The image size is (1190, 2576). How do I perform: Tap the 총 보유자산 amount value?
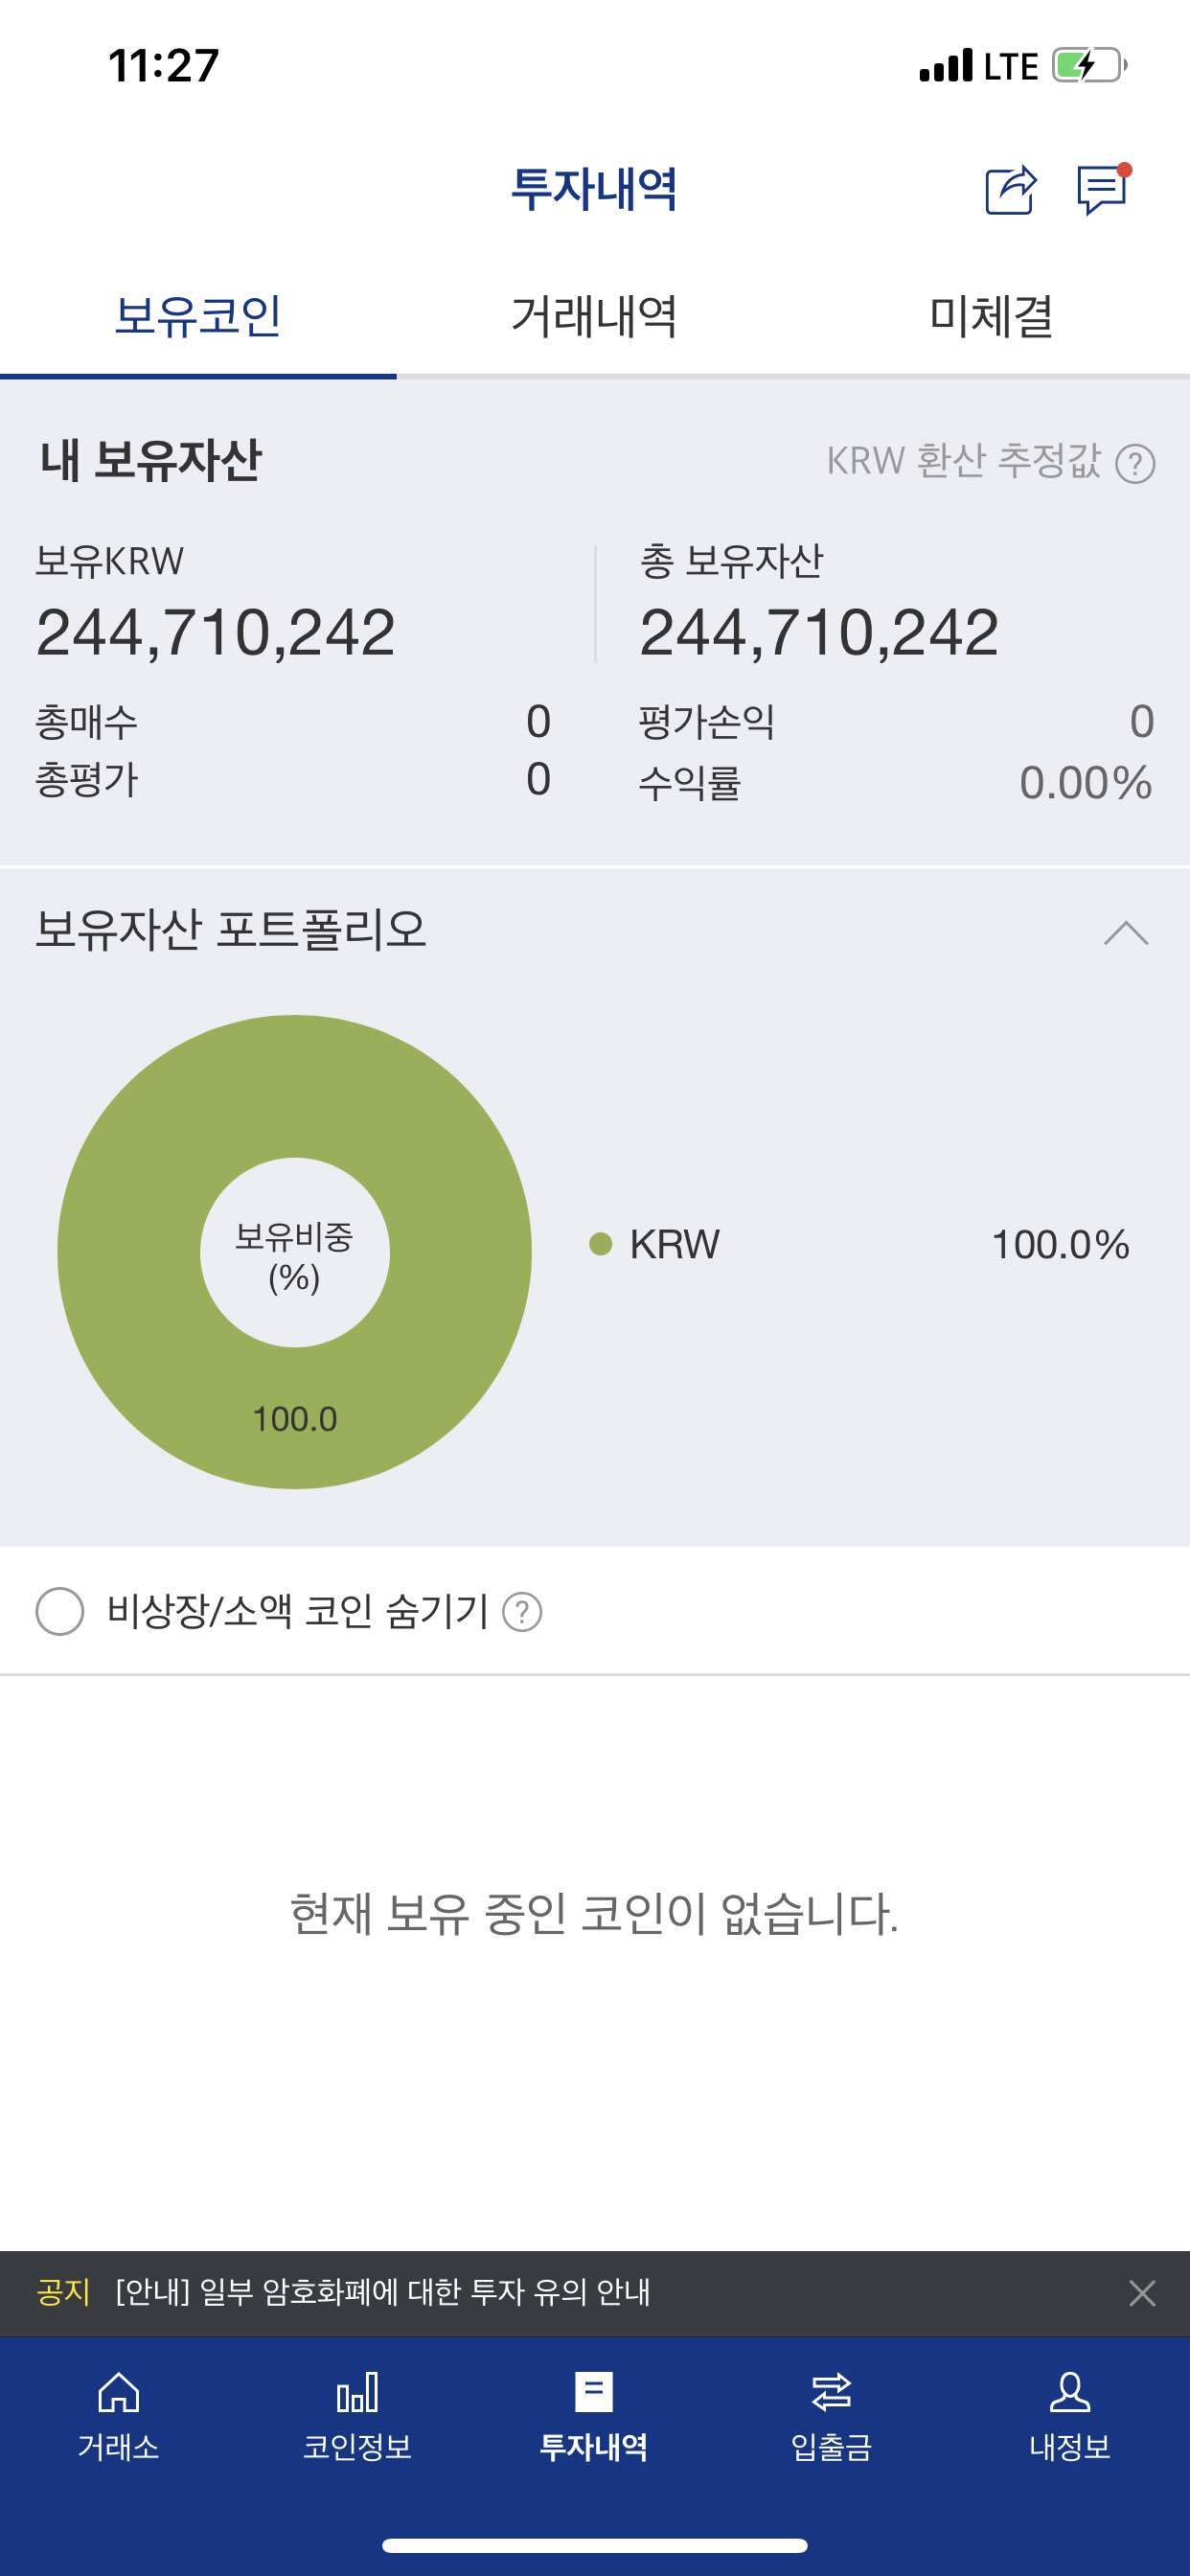(x=819, y=633)
